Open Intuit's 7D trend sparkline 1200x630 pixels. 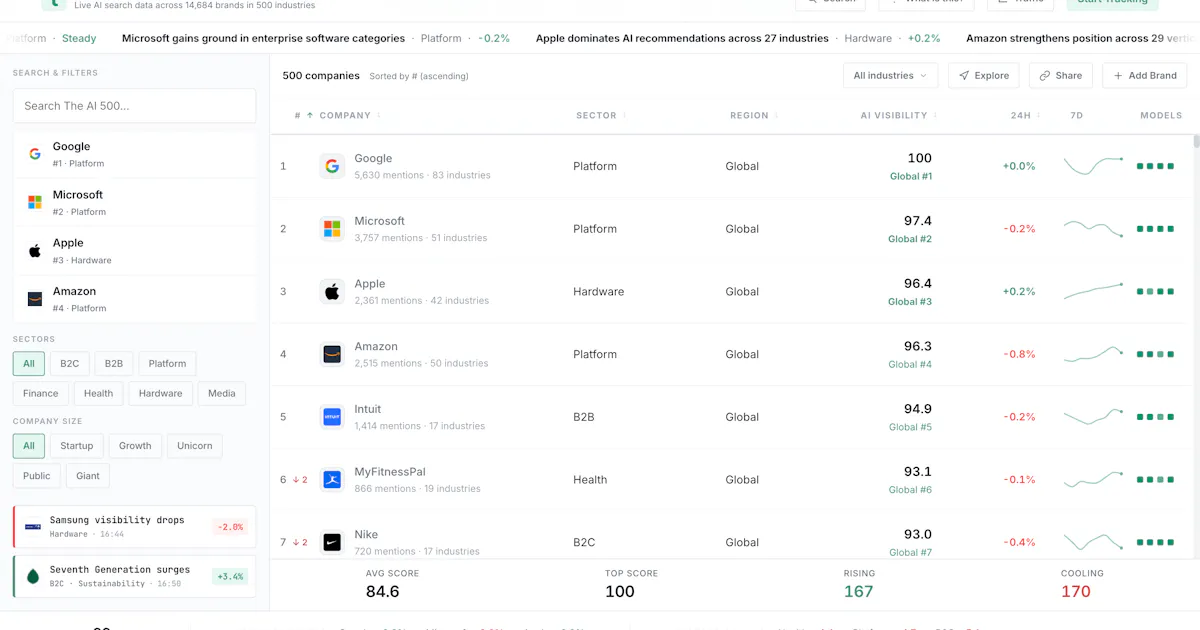coord(1093,417)
